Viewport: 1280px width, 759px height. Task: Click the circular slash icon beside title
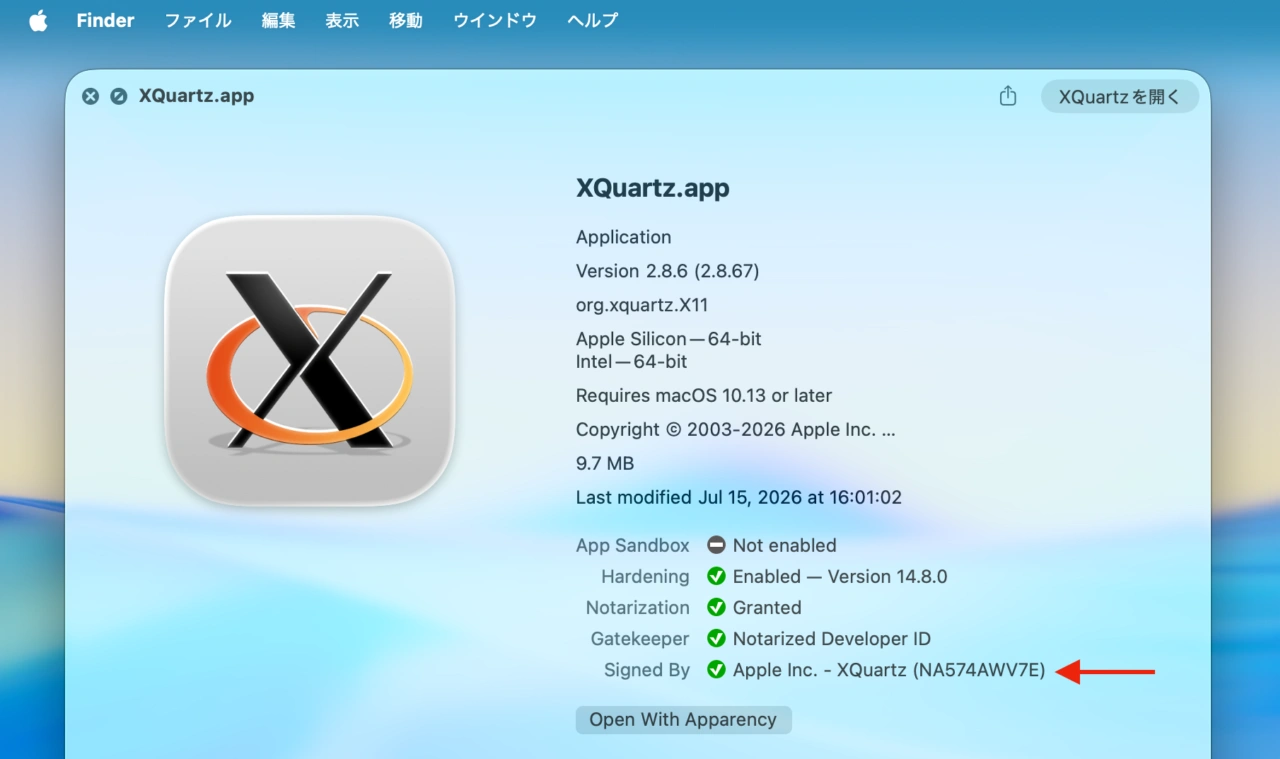118,96
